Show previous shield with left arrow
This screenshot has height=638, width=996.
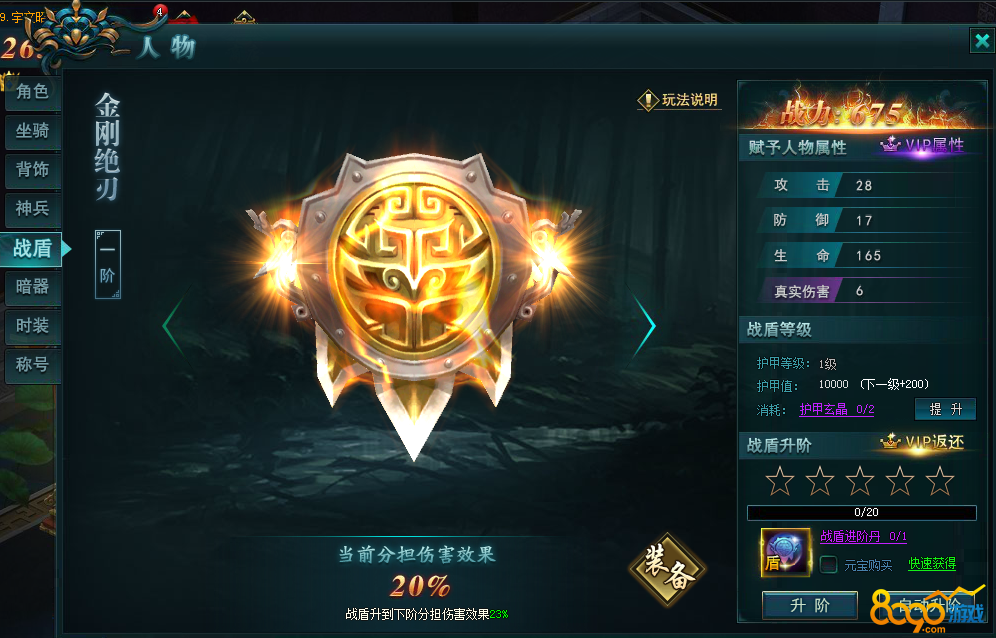tap(173, 325)
